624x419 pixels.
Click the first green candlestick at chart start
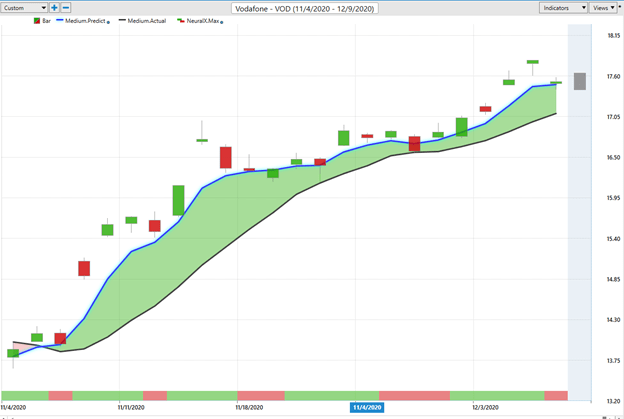coord(13,353)
